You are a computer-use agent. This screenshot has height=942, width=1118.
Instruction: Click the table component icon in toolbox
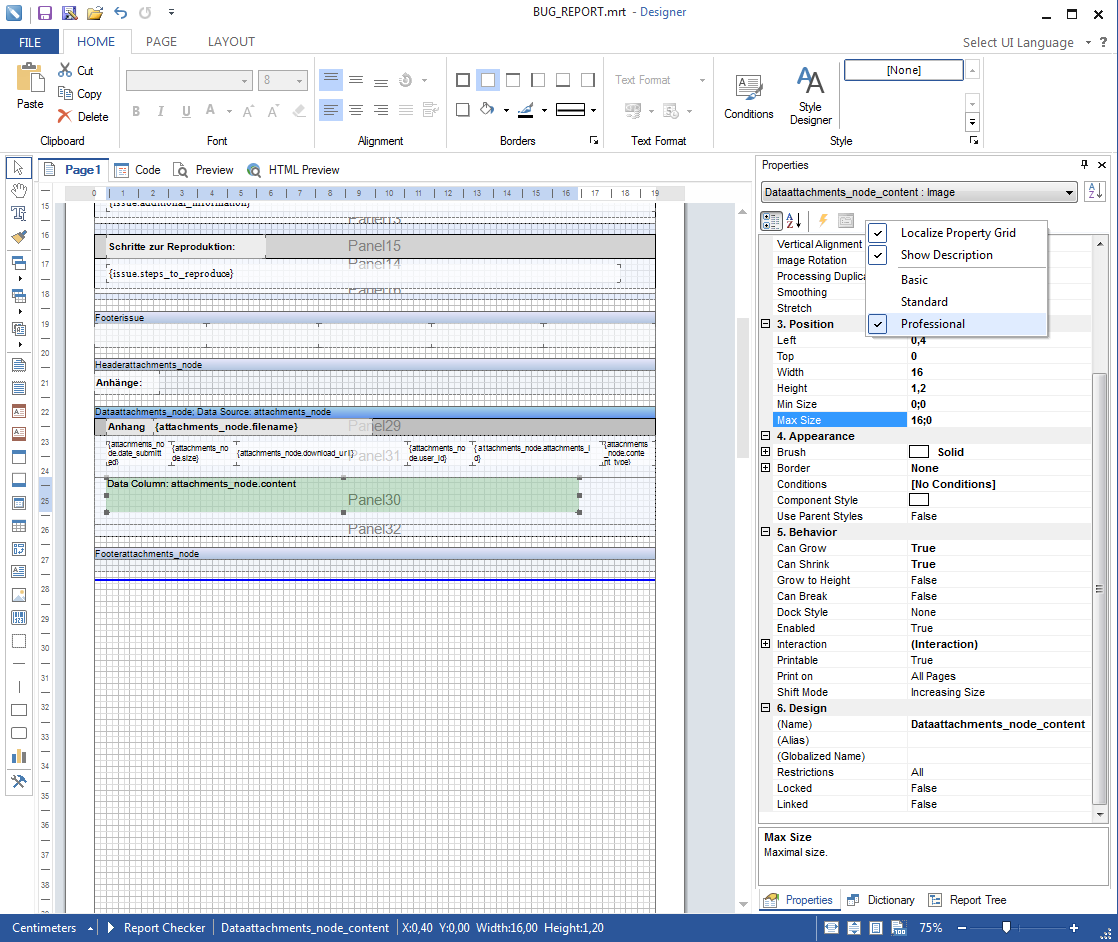(19, 526)
